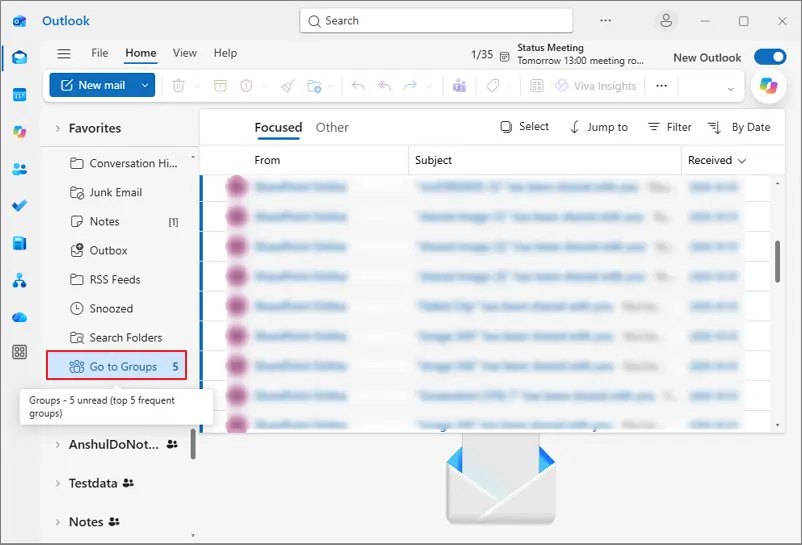Toggle the New Outlook switch
Viewport: 802px width, 545px height.
[x=770, y=57]
